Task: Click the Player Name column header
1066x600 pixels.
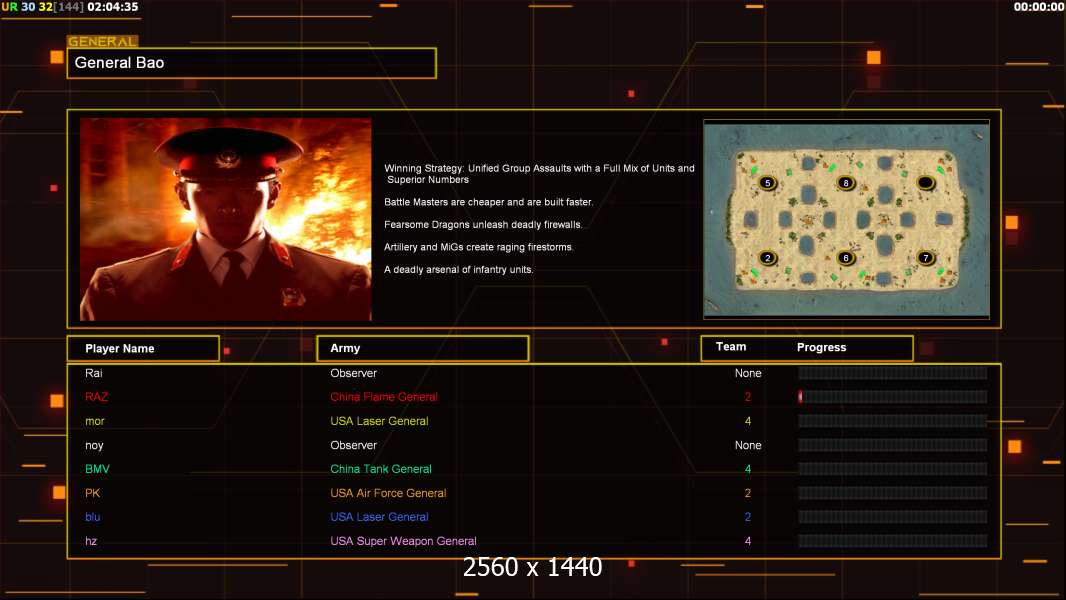Action: [143, 349]
